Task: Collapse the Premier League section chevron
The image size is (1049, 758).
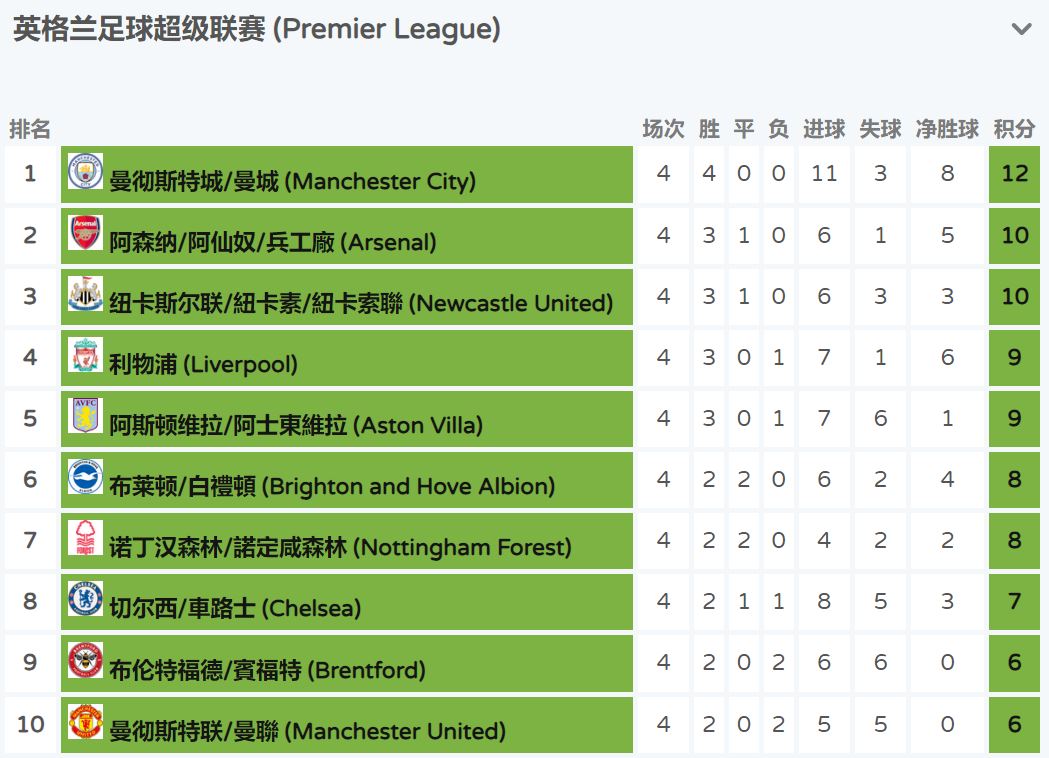Action: pos(1021,29)
